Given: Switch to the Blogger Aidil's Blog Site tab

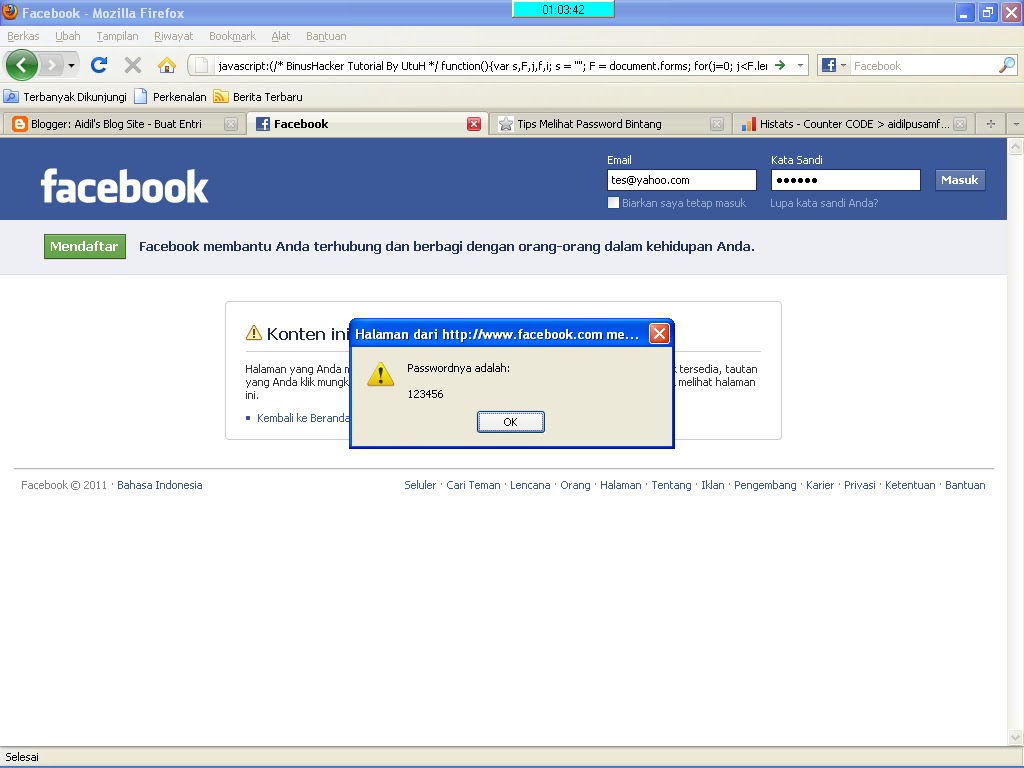Looking at the screenshot, I should (118, 124).
